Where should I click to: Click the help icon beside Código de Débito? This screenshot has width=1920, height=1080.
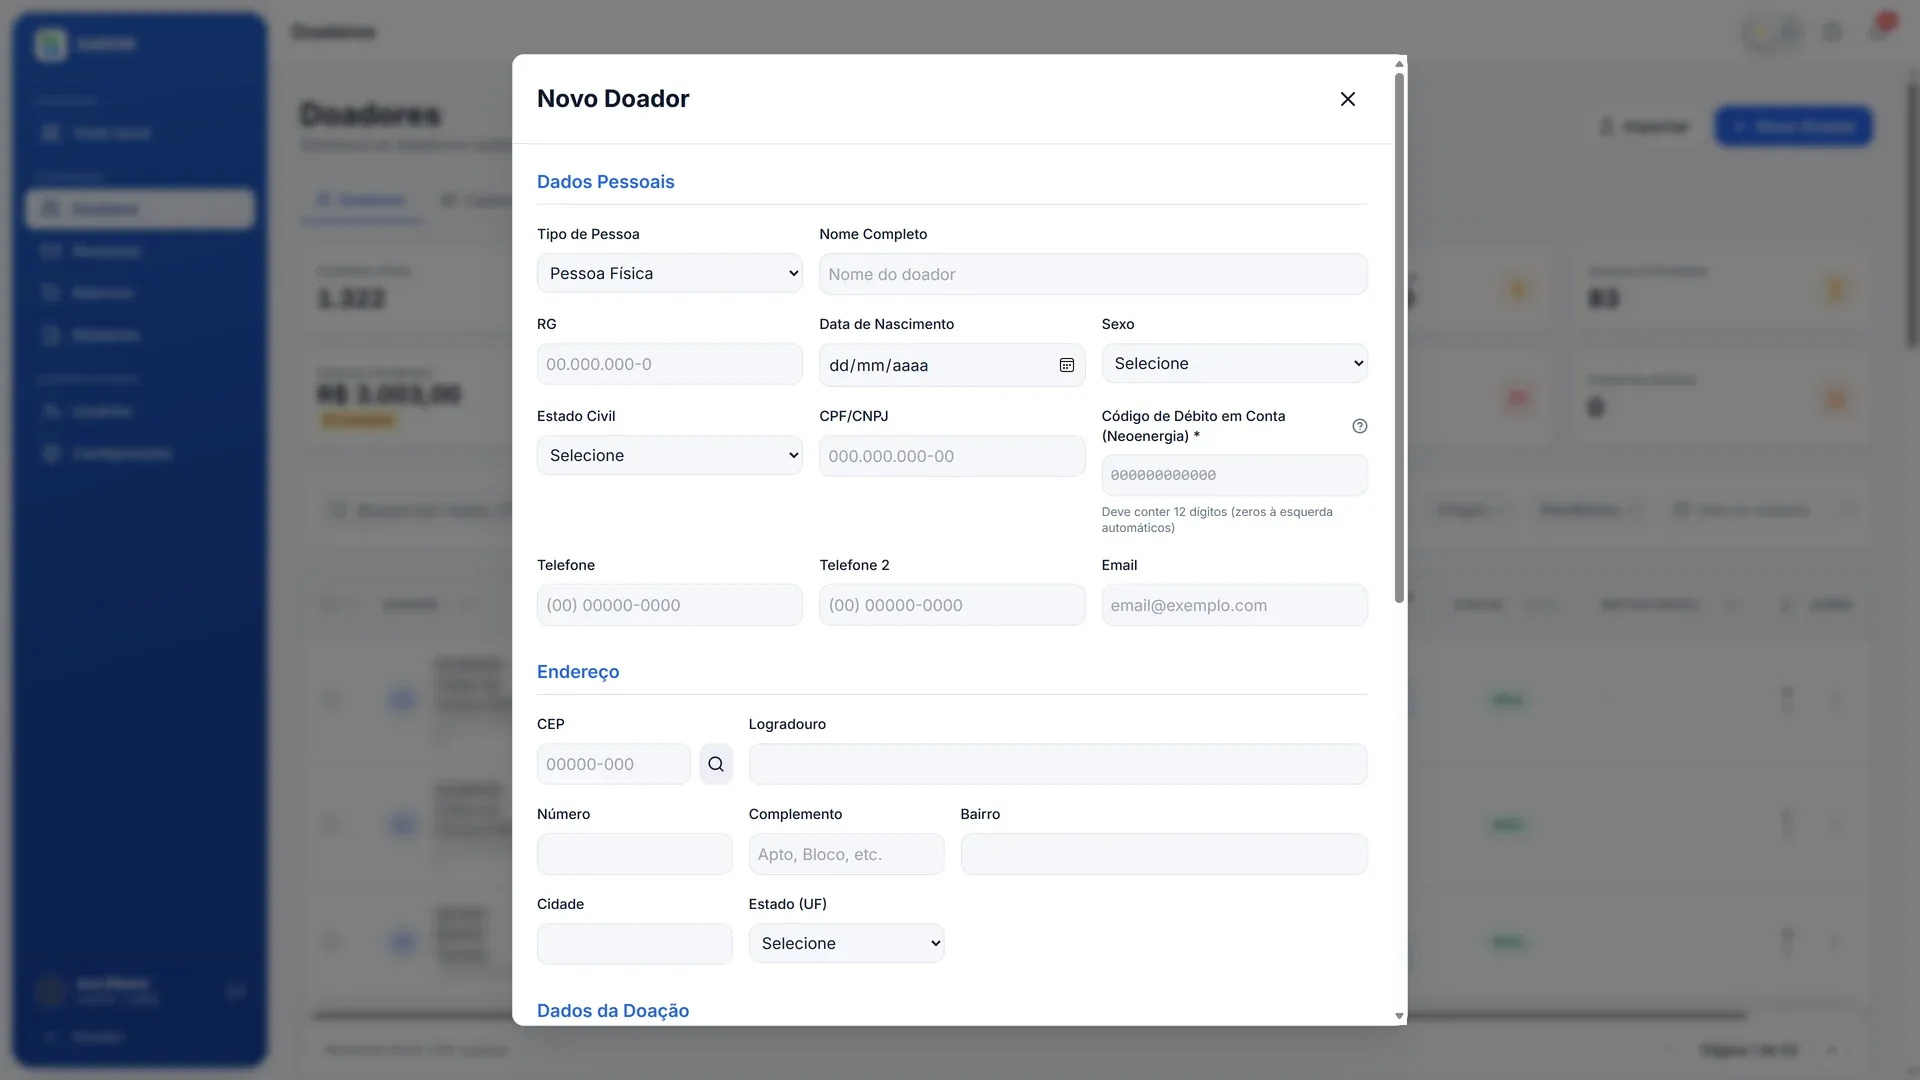click(x=1359, y=426)
